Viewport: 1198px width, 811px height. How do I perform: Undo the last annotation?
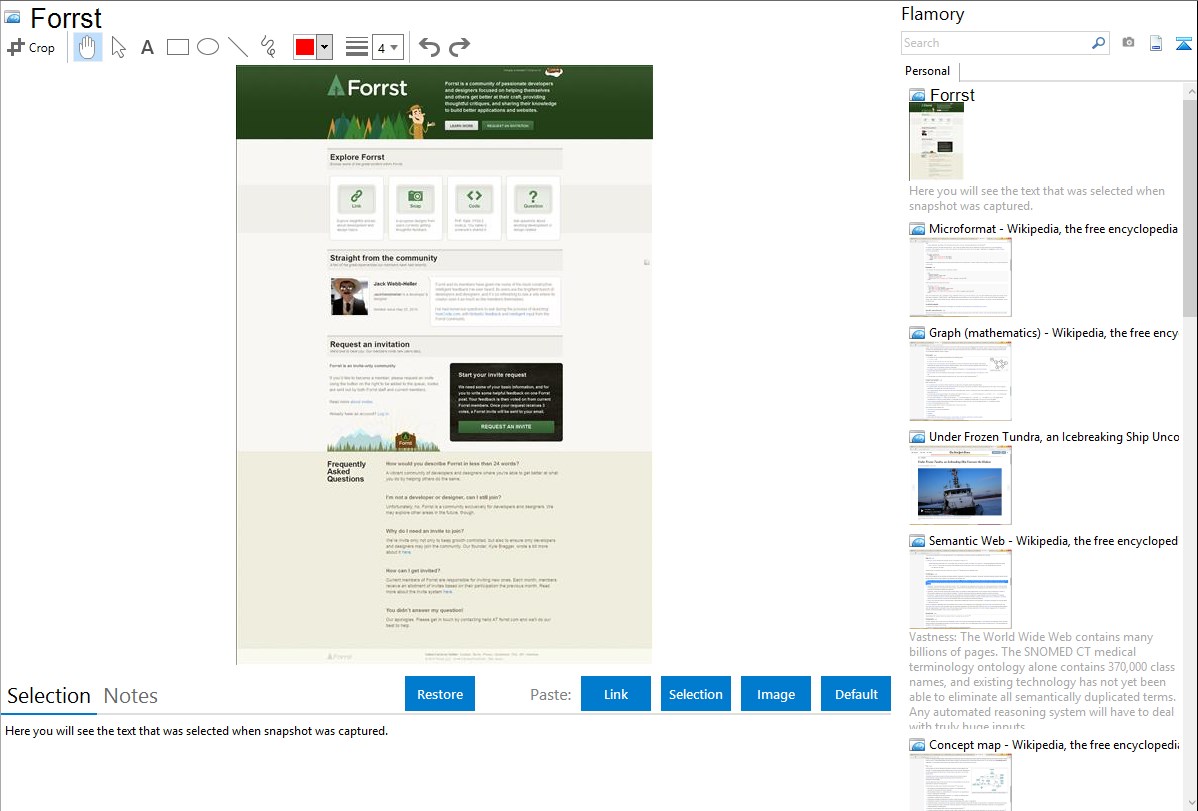(429, 47)
